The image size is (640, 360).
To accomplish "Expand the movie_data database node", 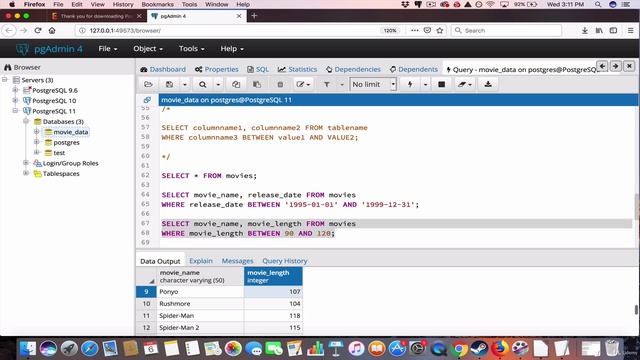I will coord(37,131).
